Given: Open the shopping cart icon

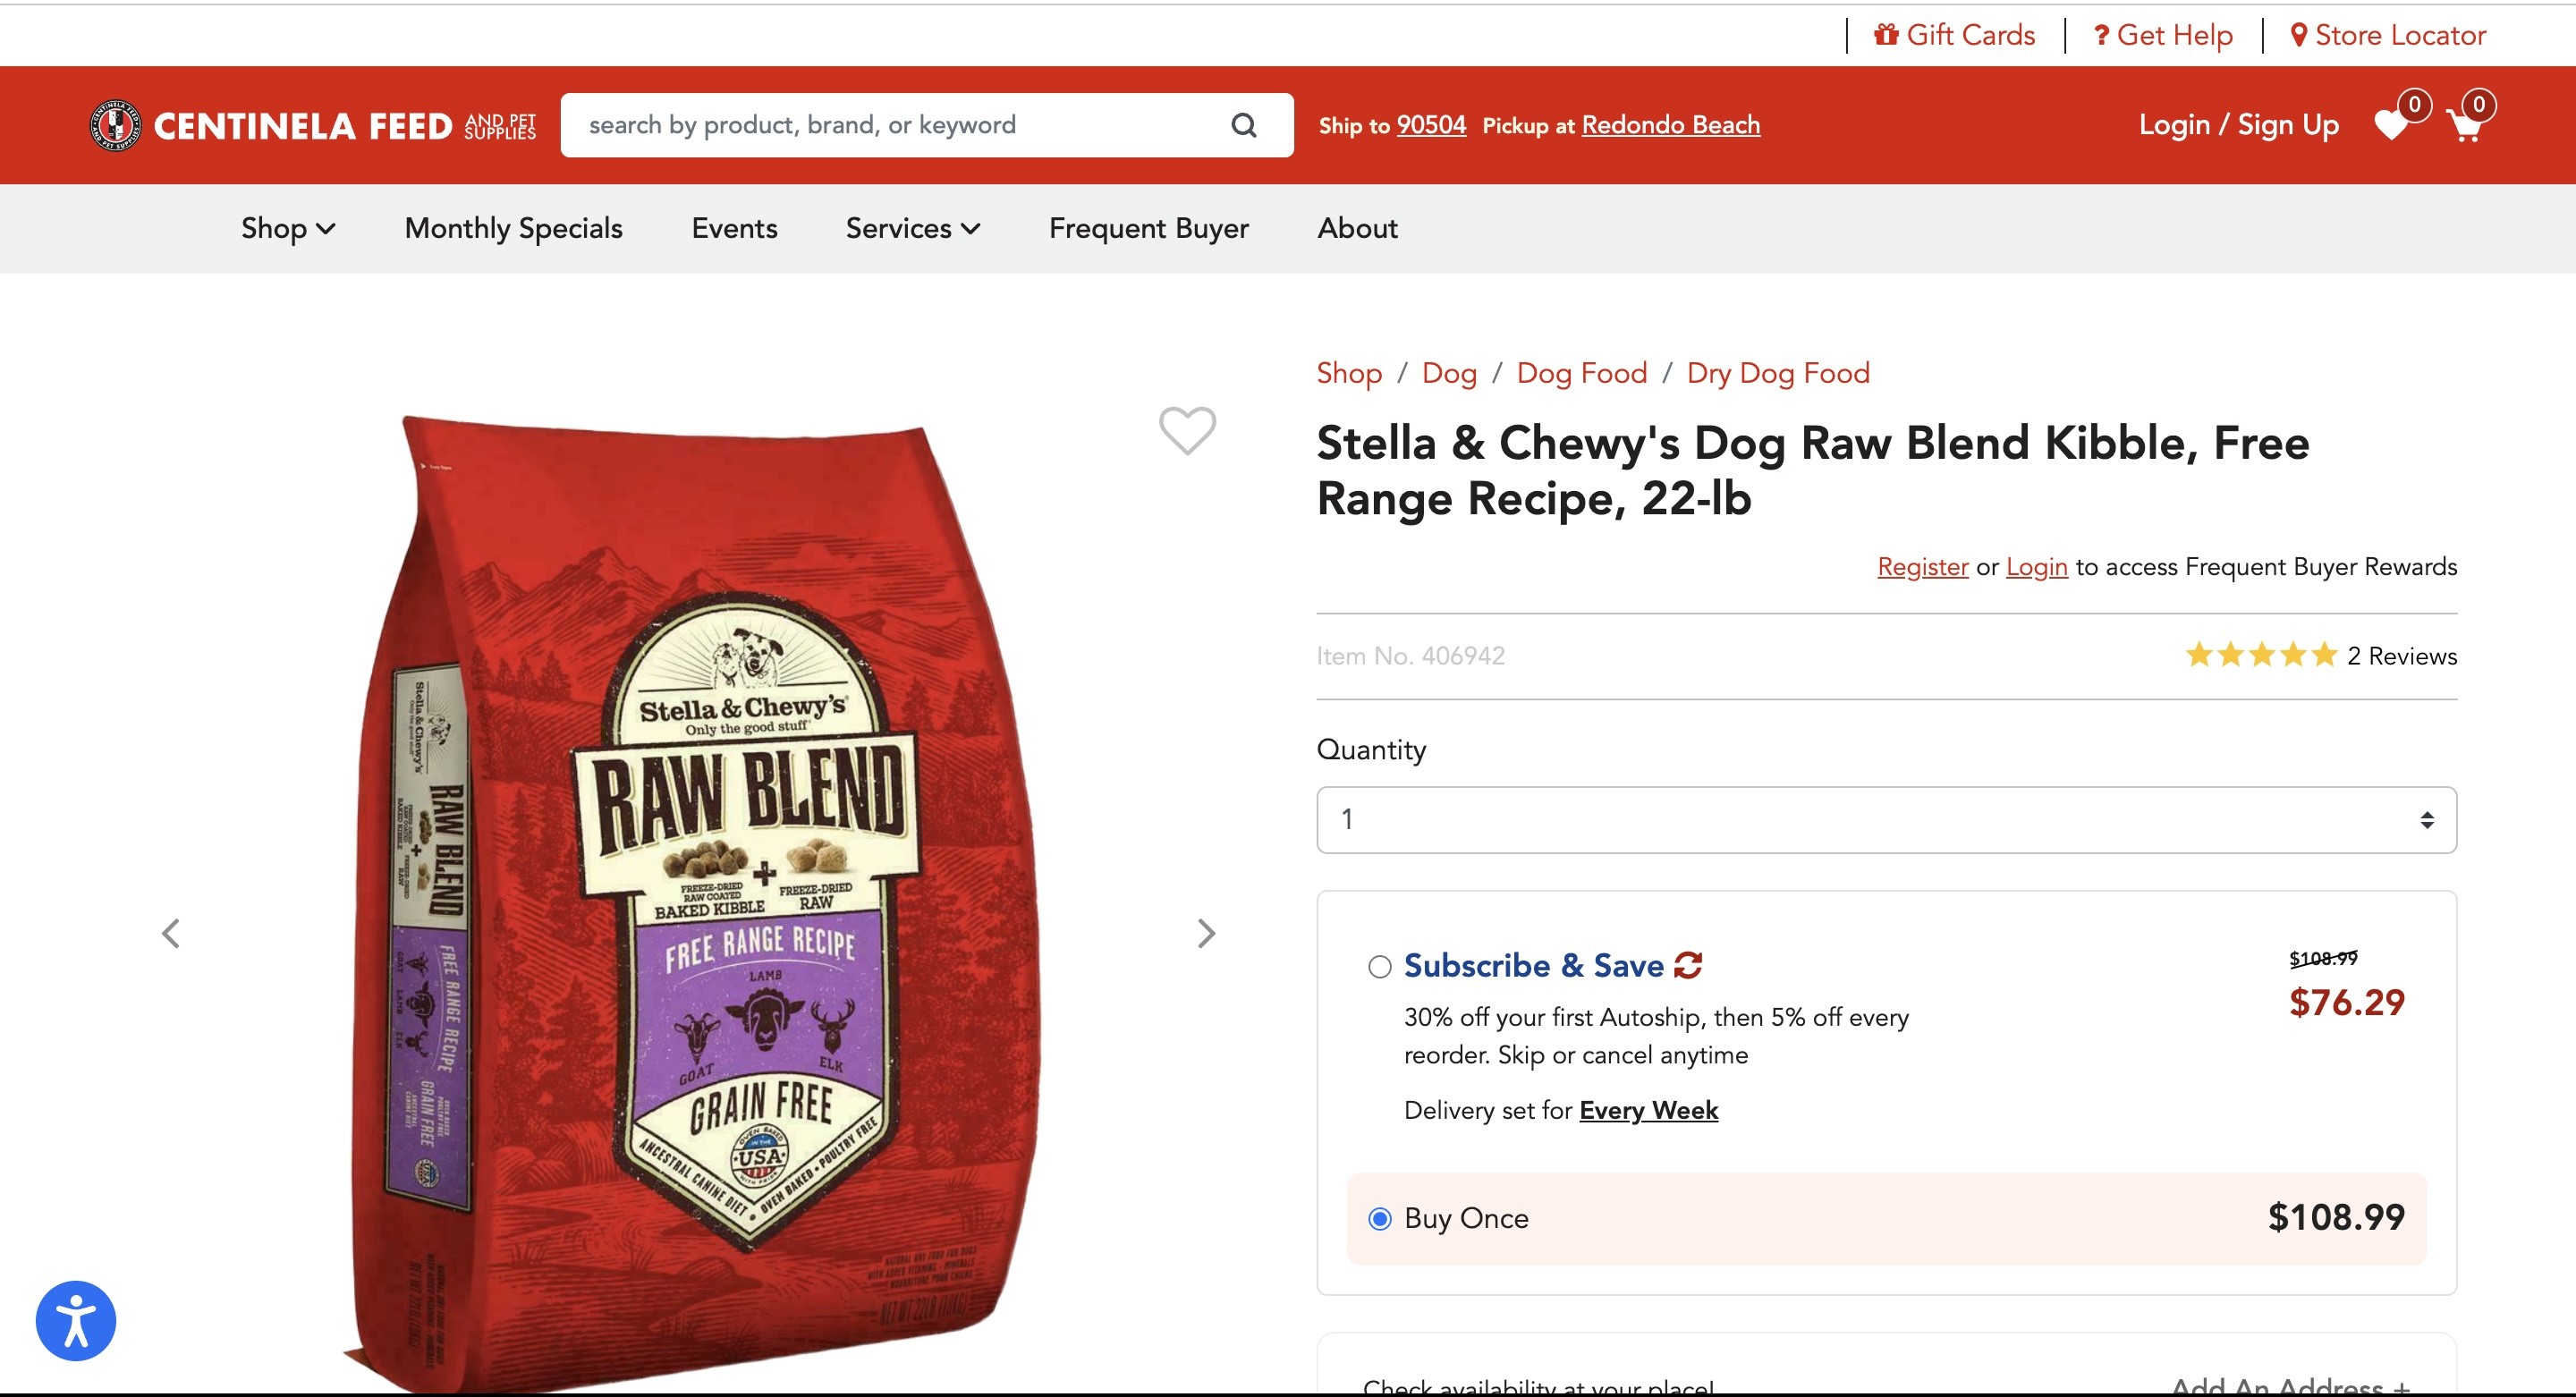Looking at the screenshot, I should [2464, 126].
